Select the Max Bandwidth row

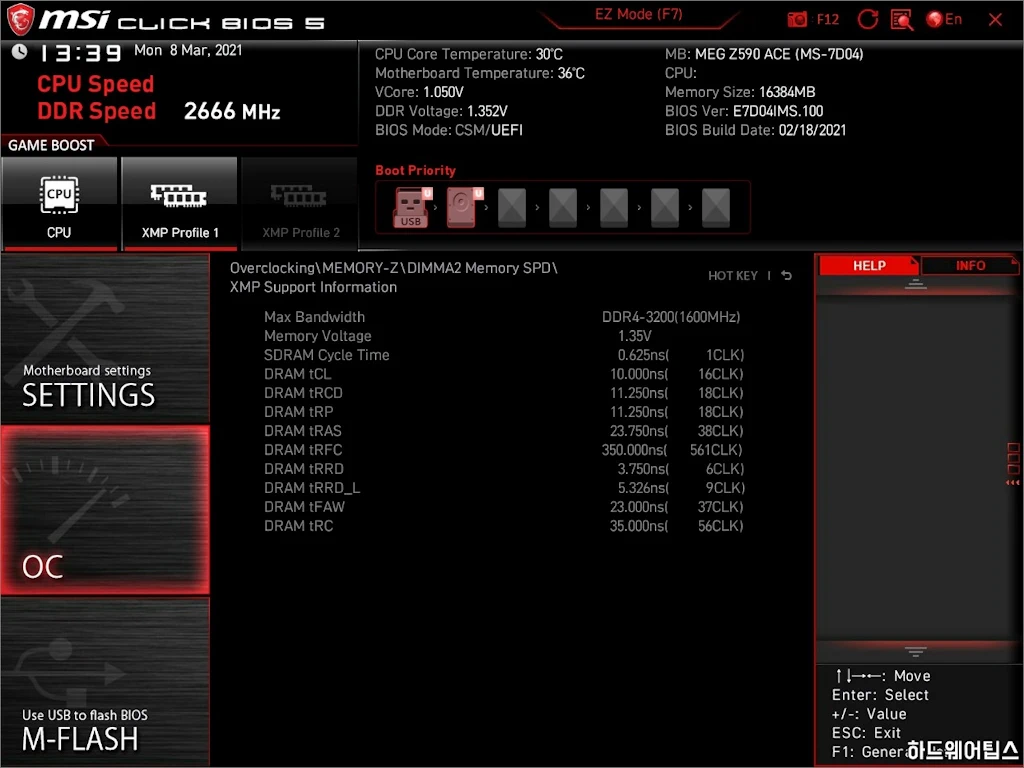[x=503, y=317]
